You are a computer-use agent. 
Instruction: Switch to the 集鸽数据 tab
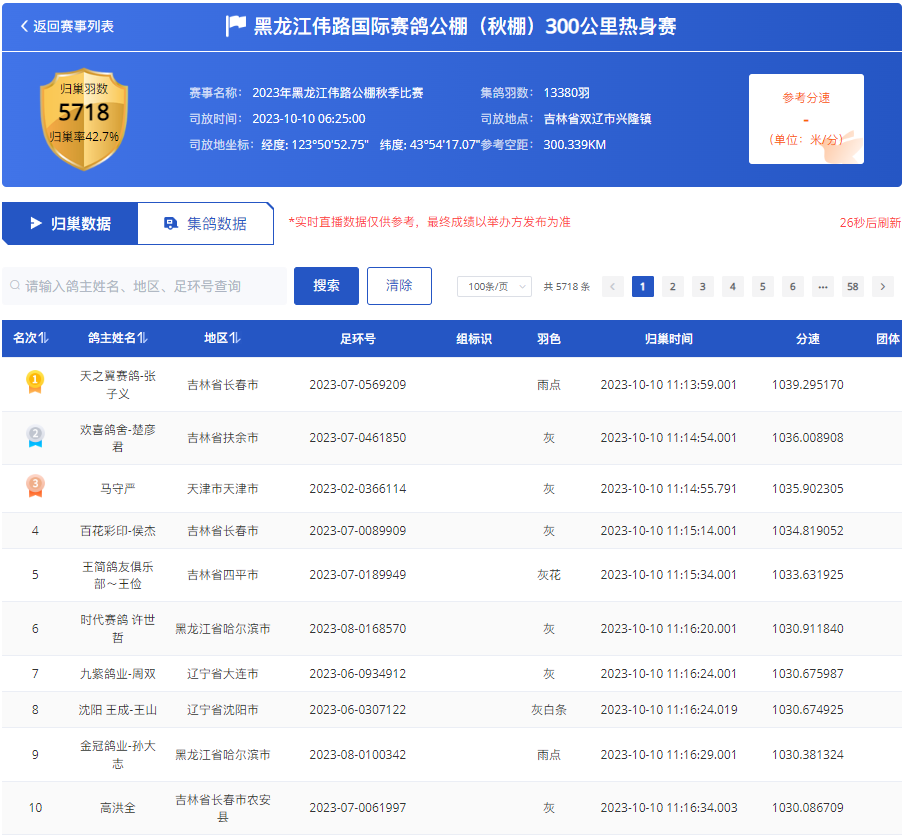205,223
